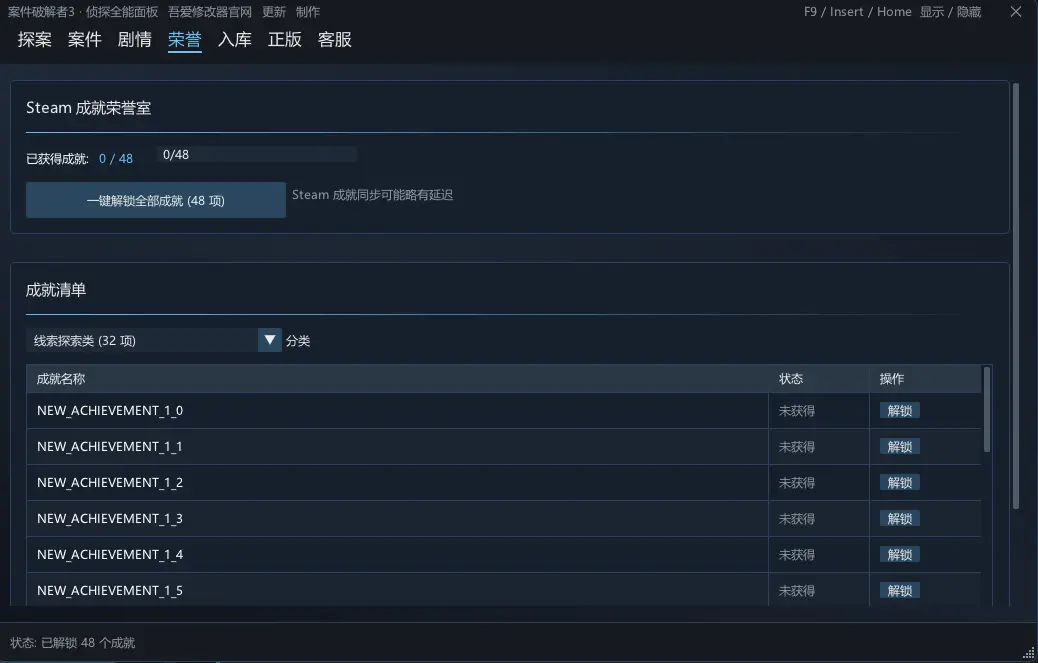The height and width of the screenshot is (663, 1038).
Task: Click the Steam 成就同步可能略有延迟 note
Action: [373, 195]
